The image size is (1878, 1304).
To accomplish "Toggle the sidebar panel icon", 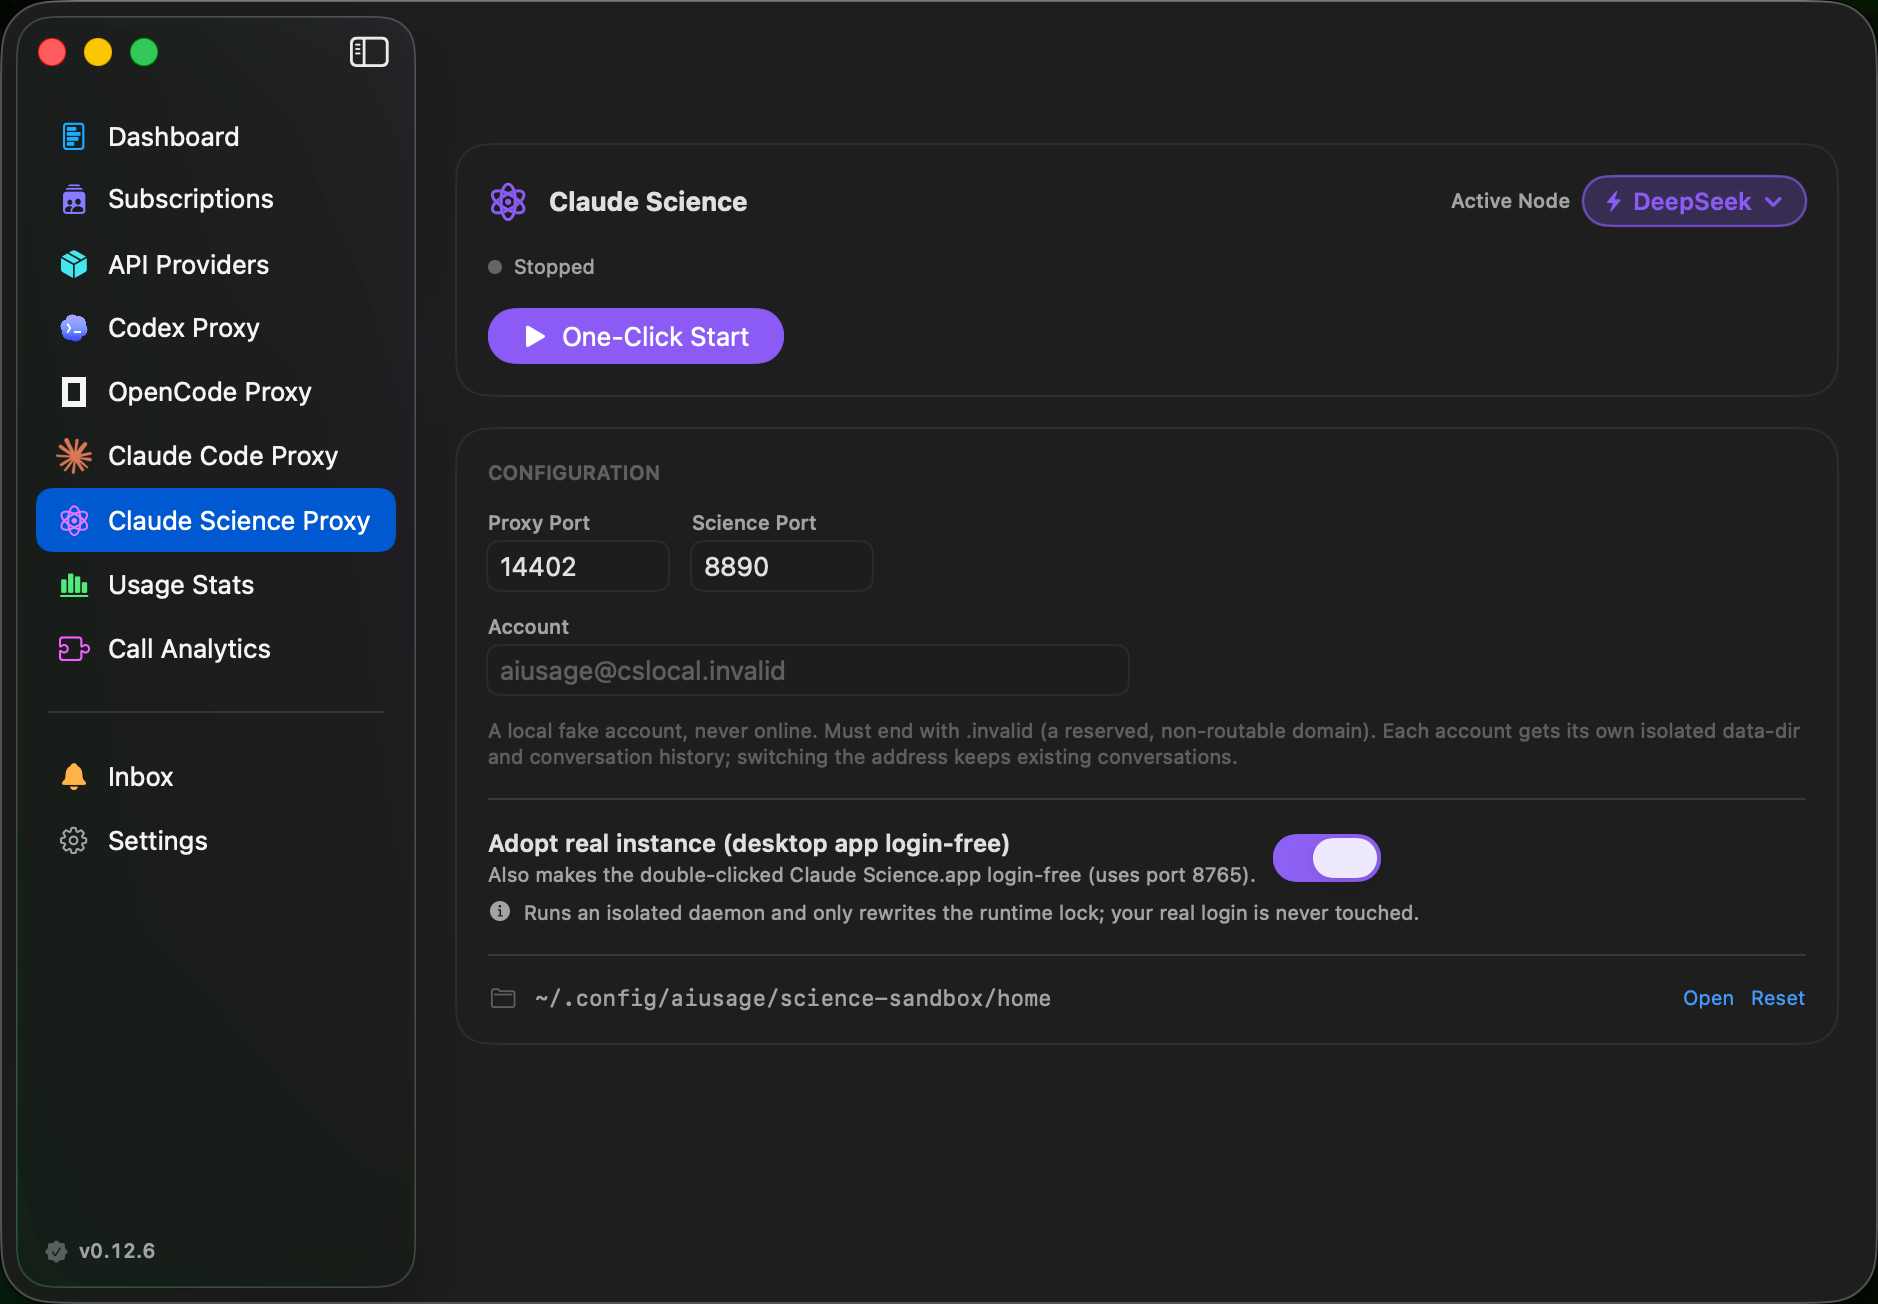I will (369, 52).
